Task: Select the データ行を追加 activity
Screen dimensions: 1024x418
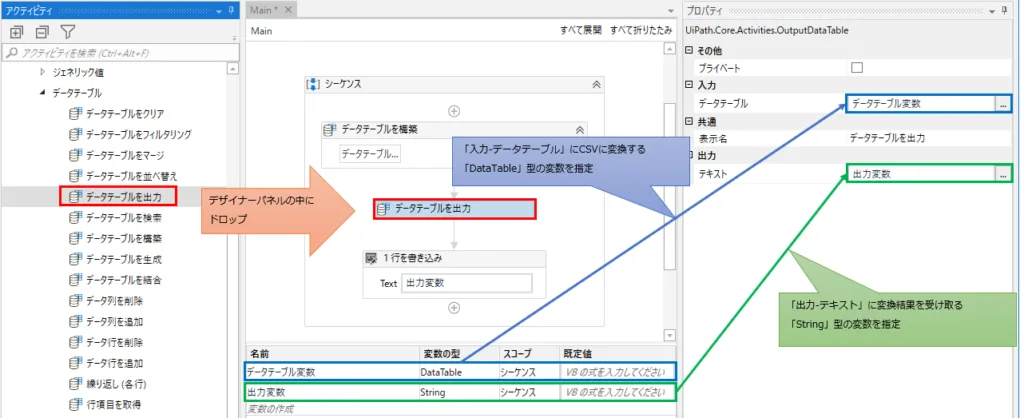Action: point(106,362)
